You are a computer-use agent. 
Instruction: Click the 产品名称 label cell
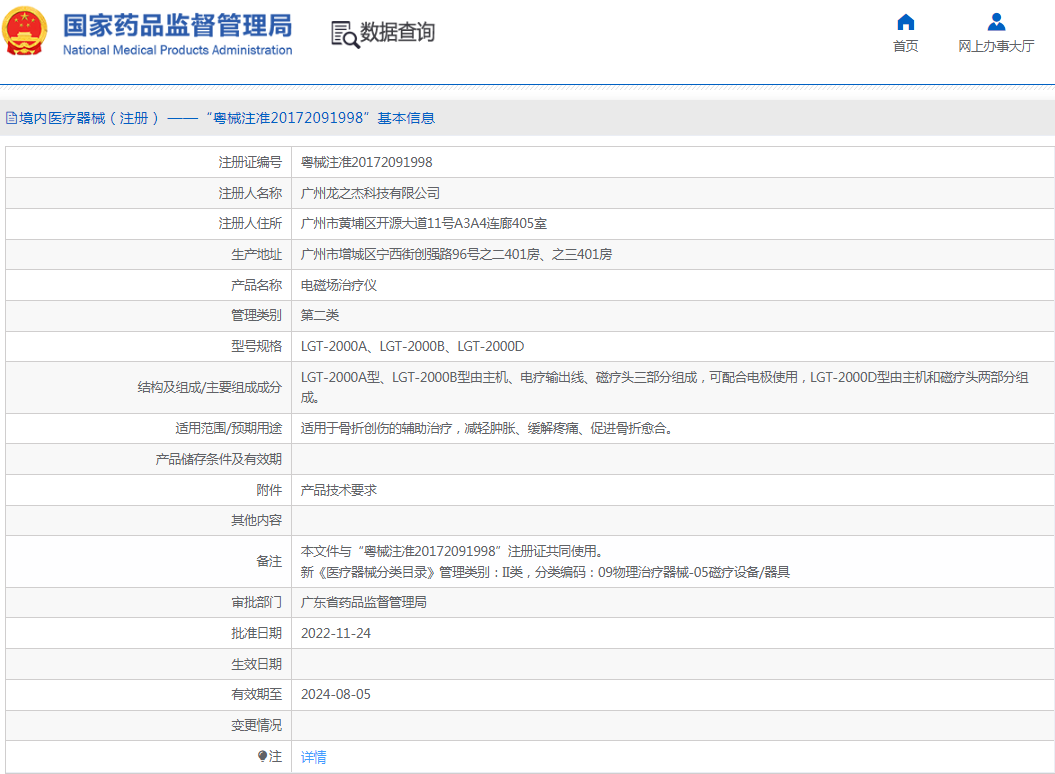click(x=149, y=285)
